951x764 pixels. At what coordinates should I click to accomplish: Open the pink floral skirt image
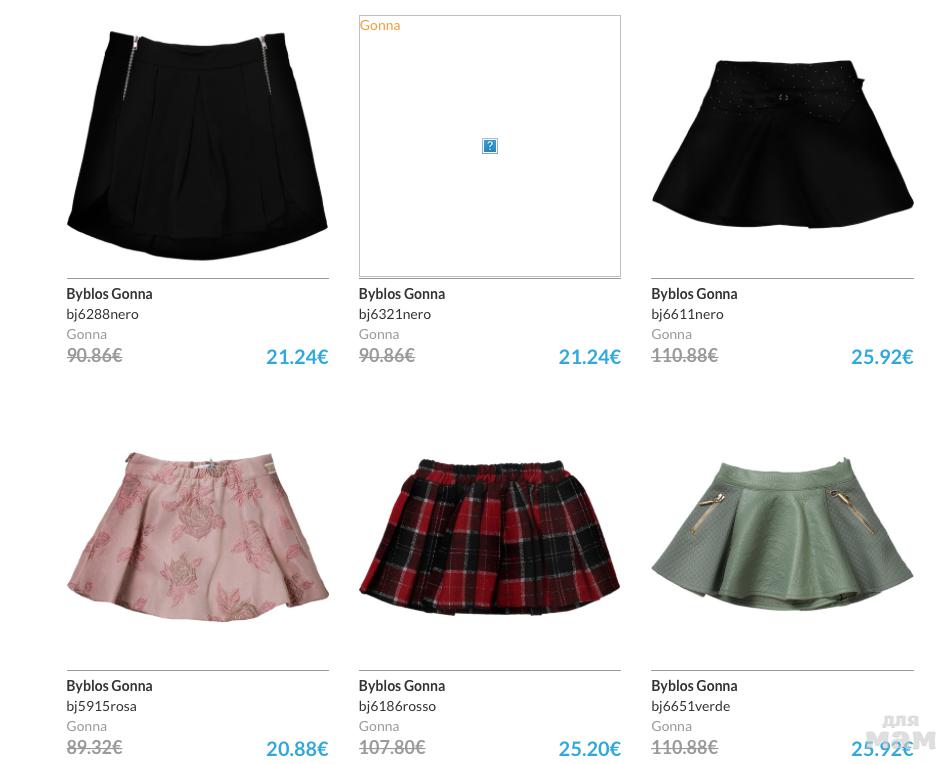coord(198,537)
